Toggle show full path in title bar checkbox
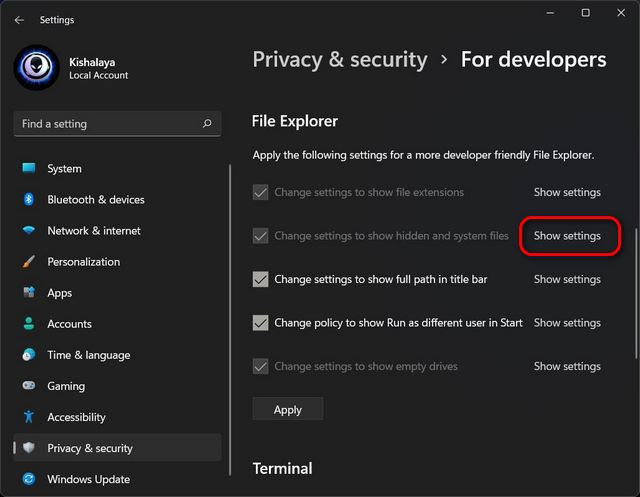640x497 pixels. point(260,280)
